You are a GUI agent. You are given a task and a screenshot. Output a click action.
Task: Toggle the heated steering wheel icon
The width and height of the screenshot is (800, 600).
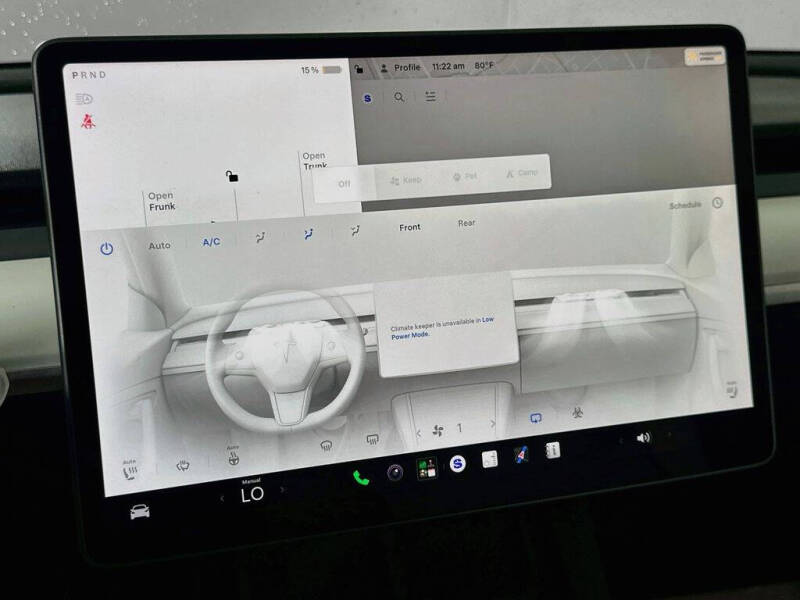click(x=233, y=456)
